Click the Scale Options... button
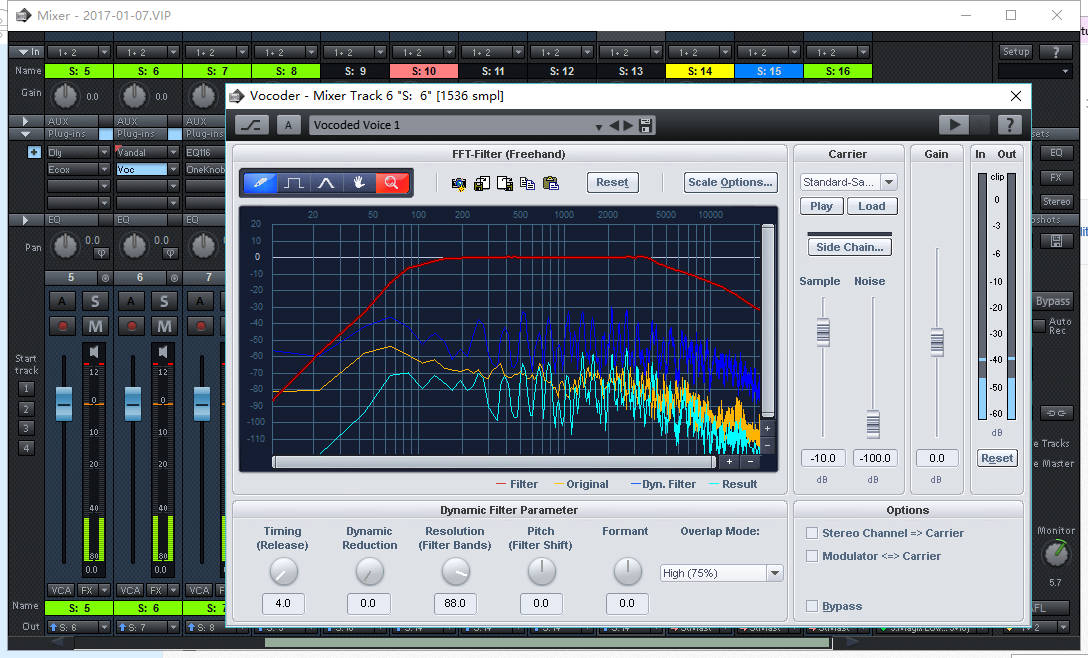Image resolution: width=1088 pixels, height=658 pixels. click(731, 182)
